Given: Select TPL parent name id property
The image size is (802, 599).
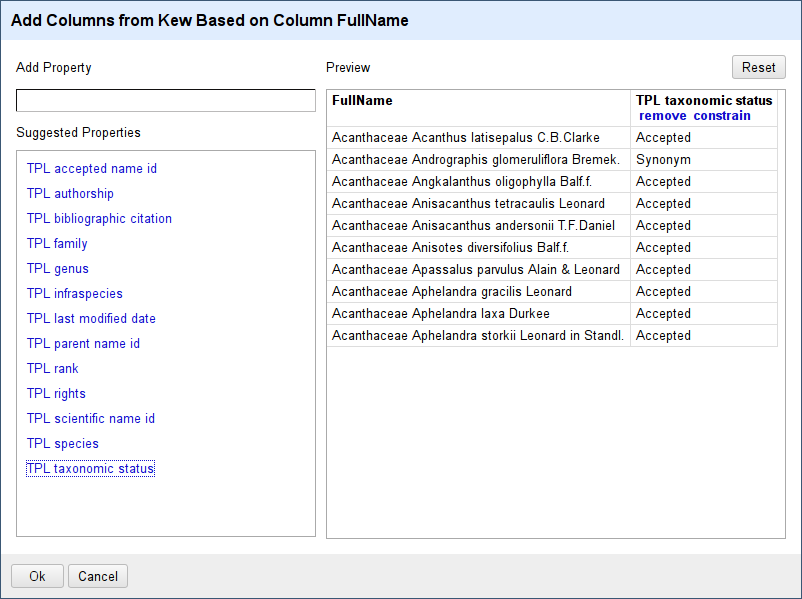Looking at the screenshot, I should (83, 343).
